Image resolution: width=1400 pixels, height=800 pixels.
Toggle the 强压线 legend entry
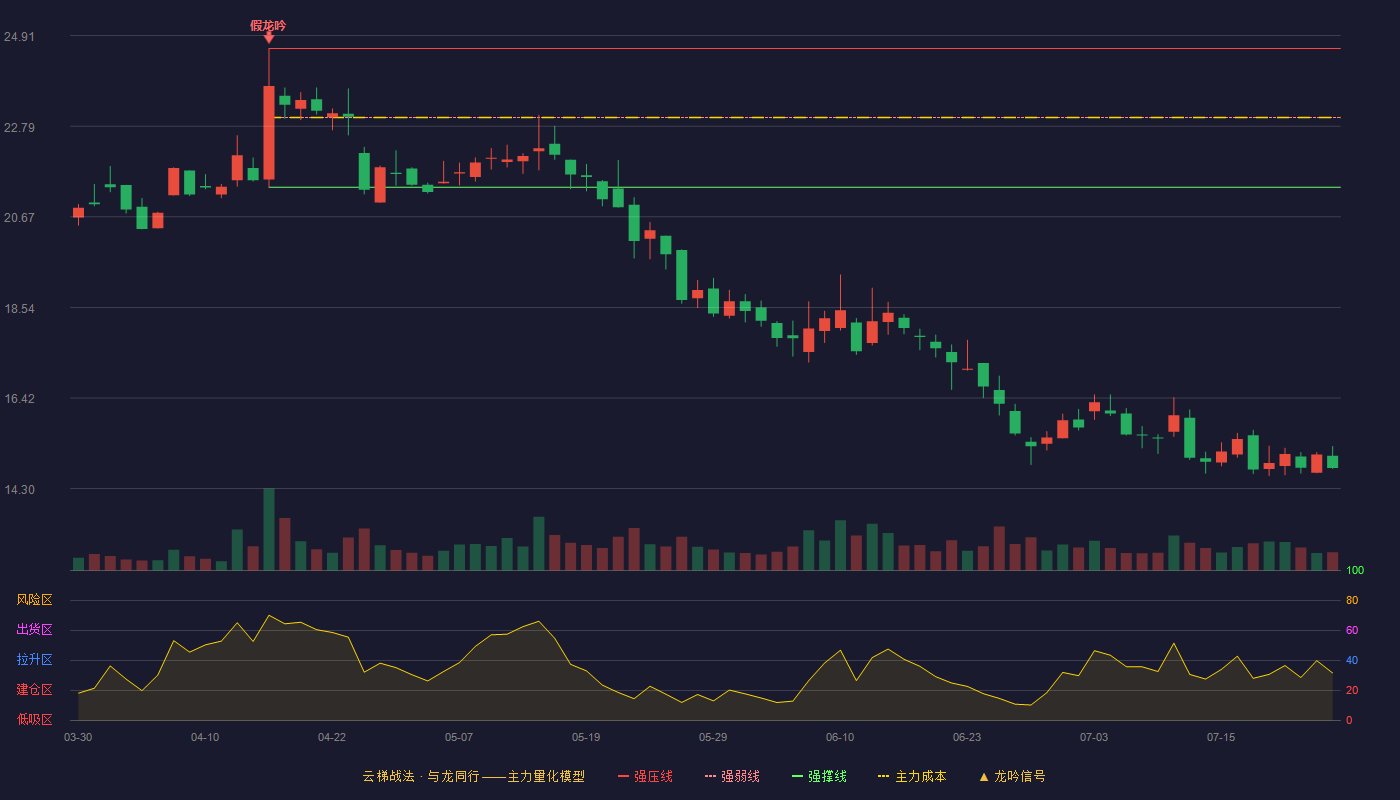click(645, 776)
